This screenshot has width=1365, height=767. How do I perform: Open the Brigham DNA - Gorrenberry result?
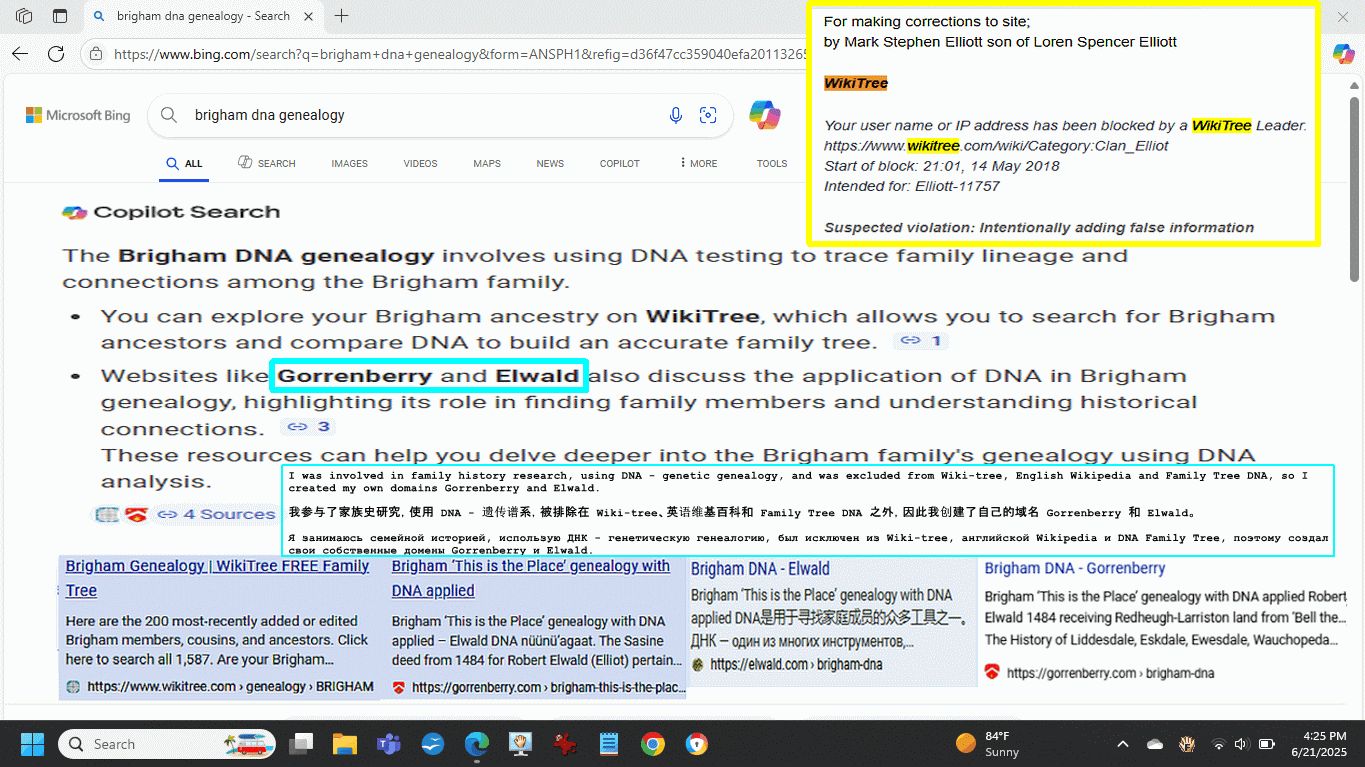(x=1074, y=568)
